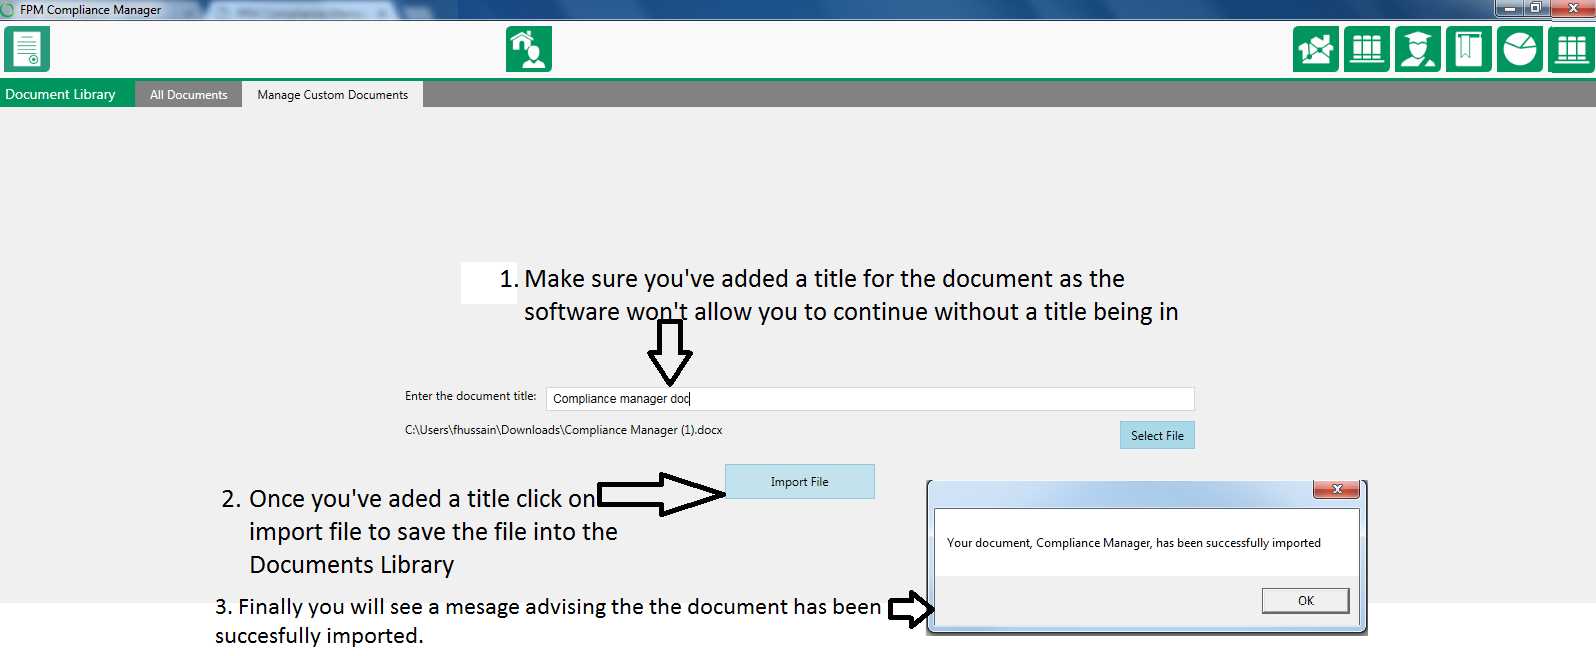
Task: Click OK in the import success dialog
Action: 1305,600
